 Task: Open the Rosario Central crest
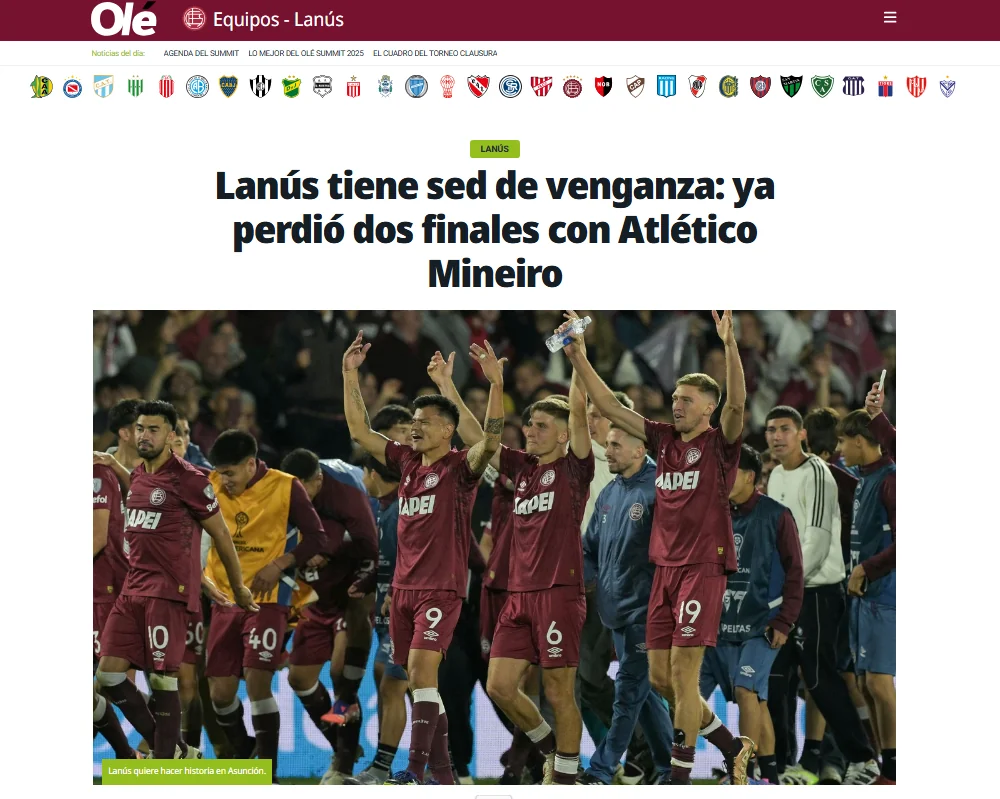tap(728, 86)
